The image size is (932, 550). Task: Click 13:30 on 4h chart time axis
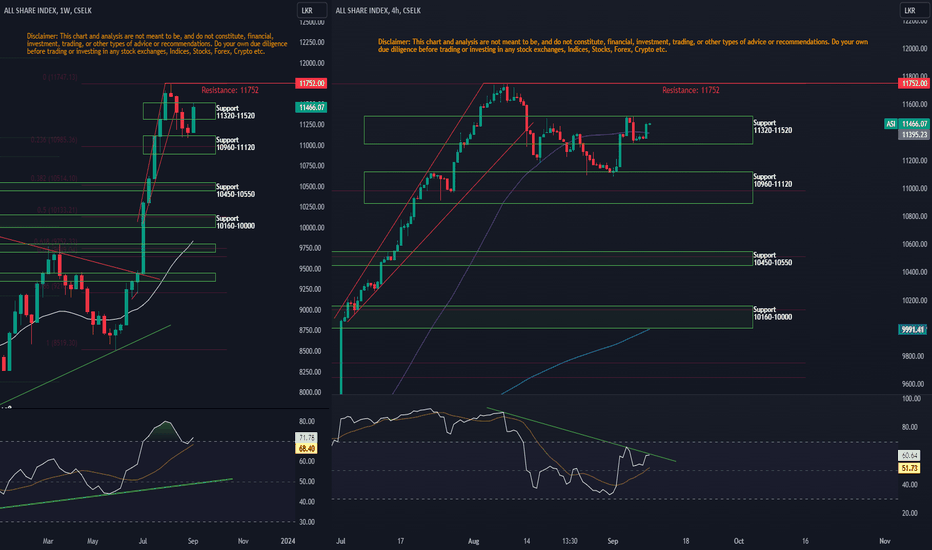tap(569, 541)
